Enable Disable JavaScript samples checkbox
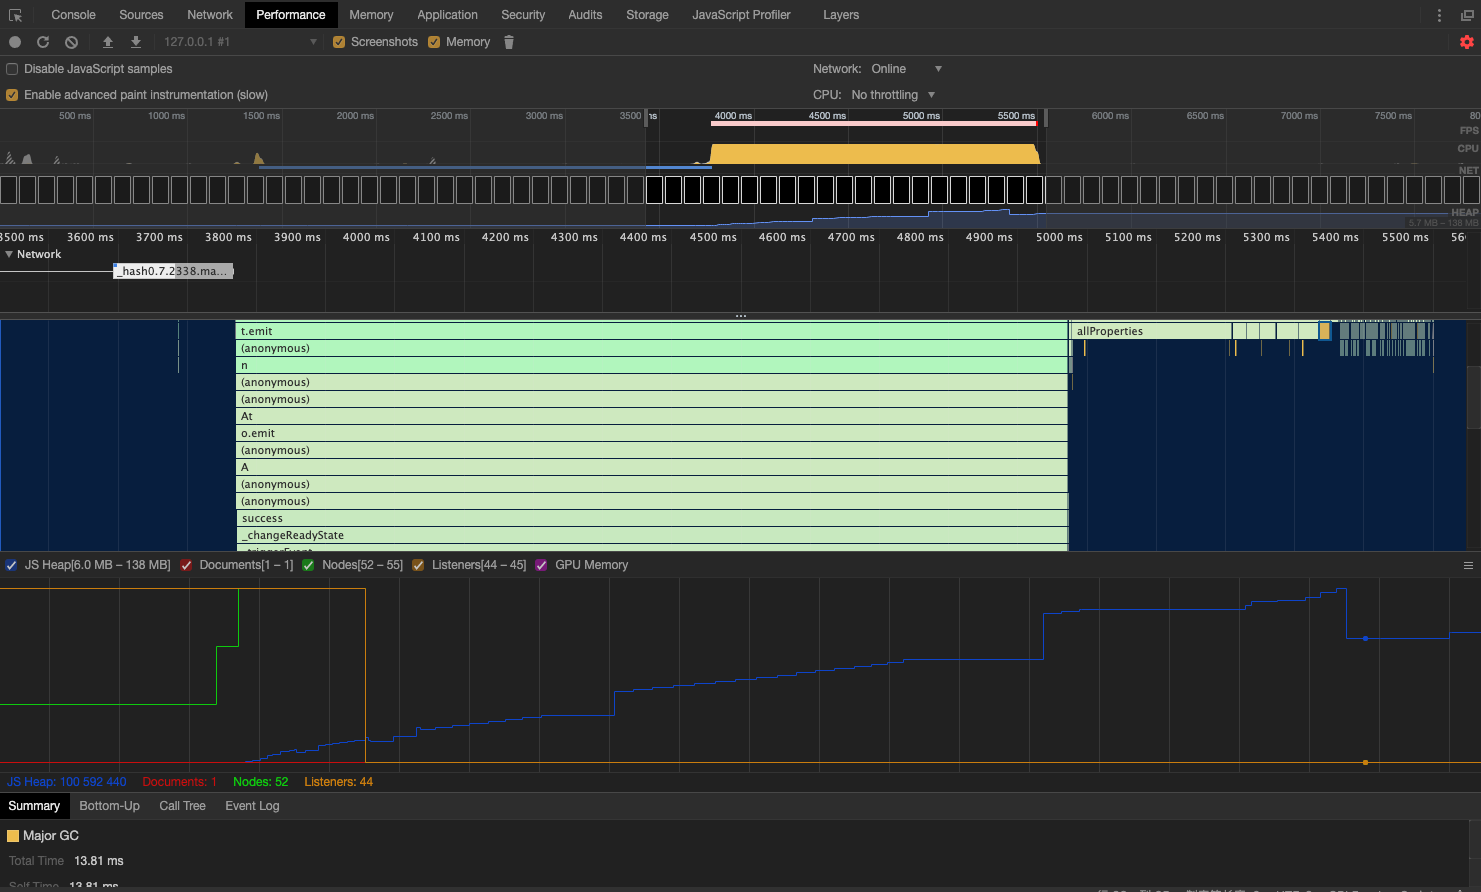1481x892 pixels. [x=12, y=69]
